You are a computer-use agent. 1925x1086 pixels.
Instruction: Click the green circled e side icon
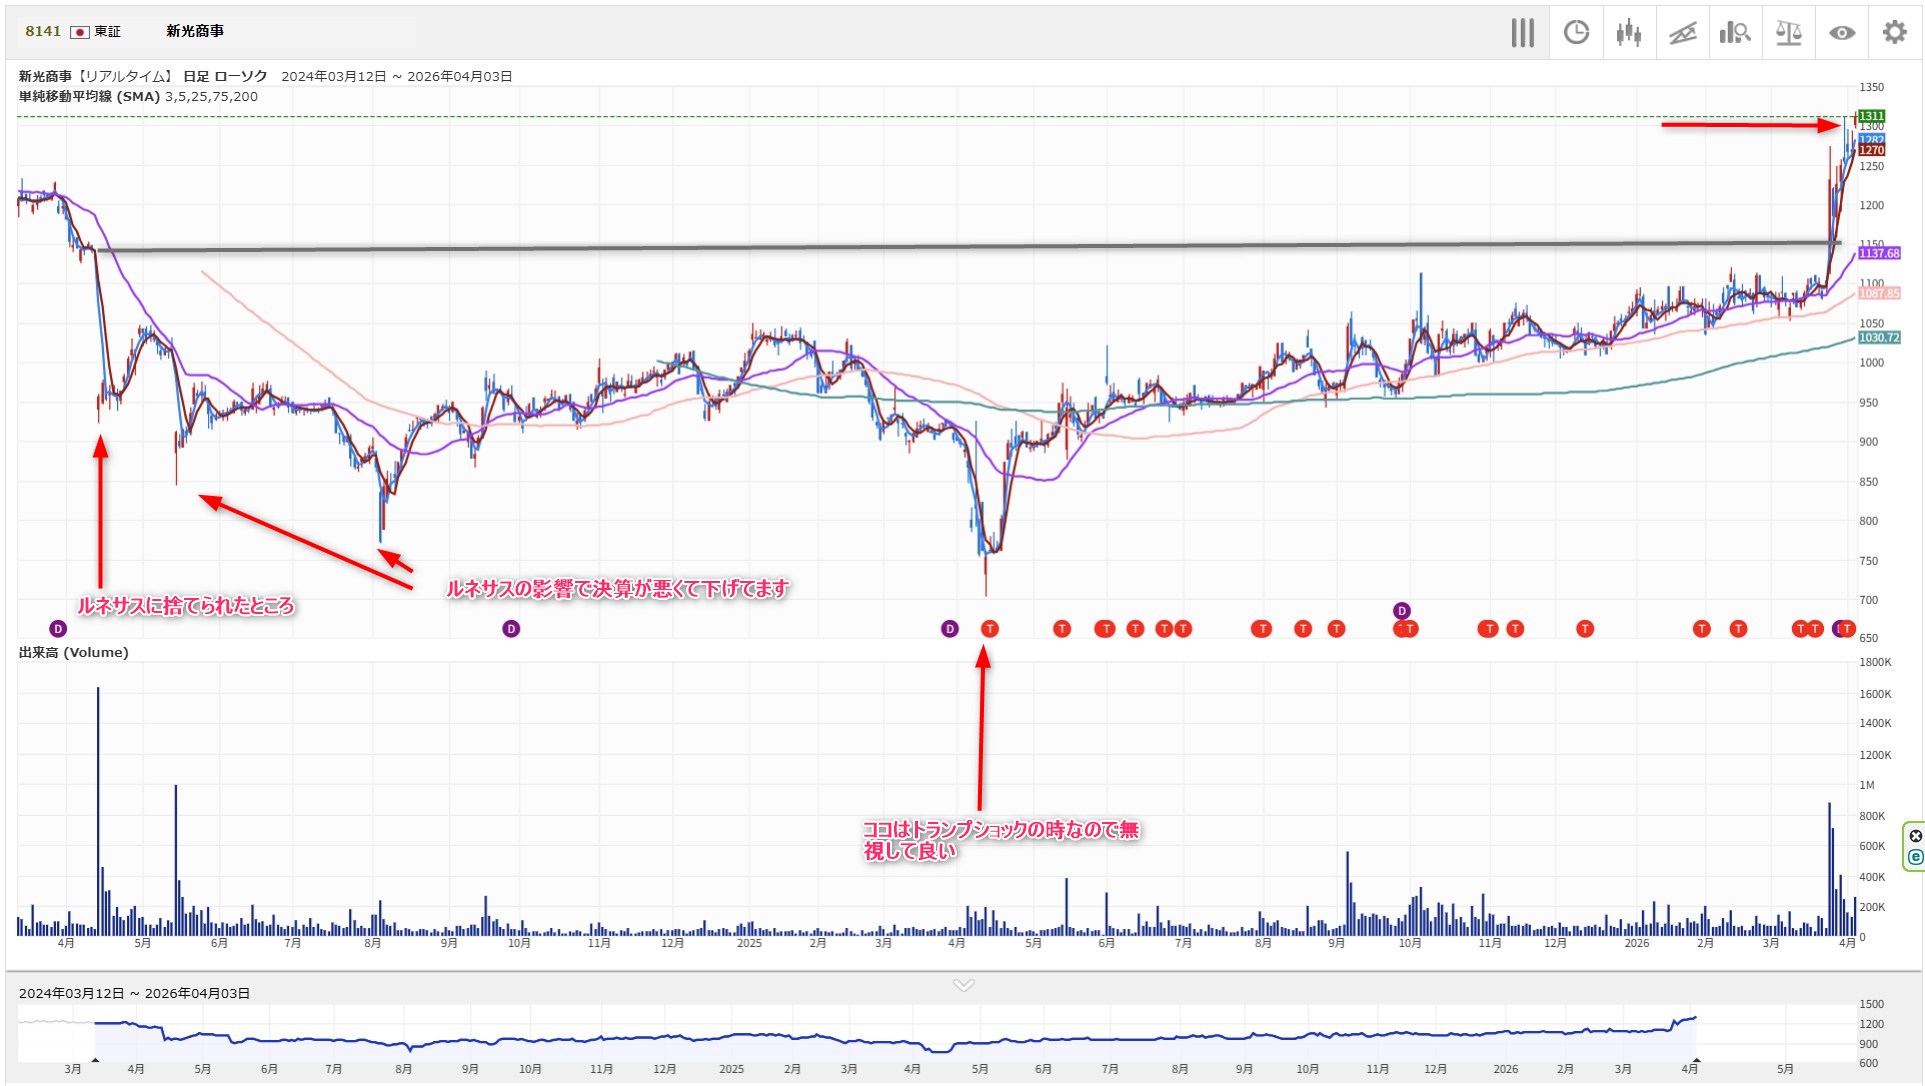tap(1915, 857)
